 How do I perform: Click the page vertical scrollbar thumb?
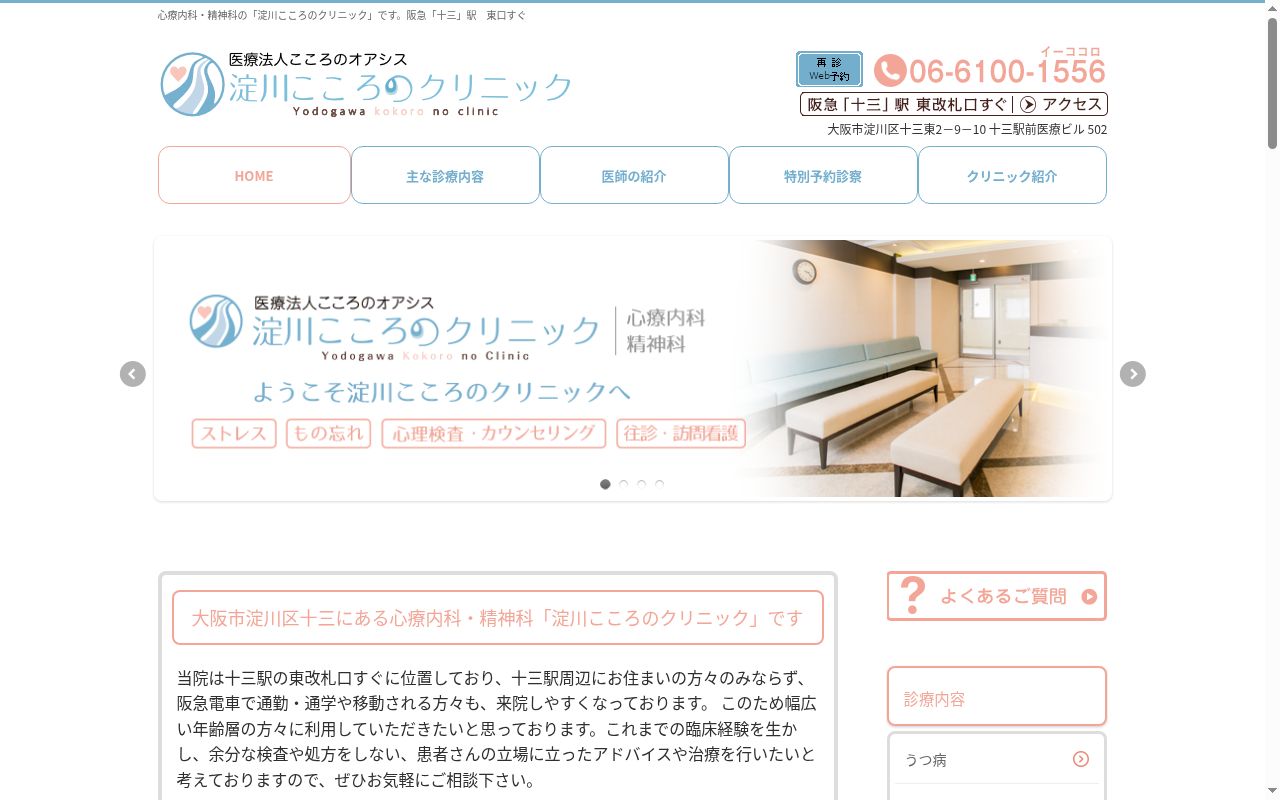(x=1272, y=84)
